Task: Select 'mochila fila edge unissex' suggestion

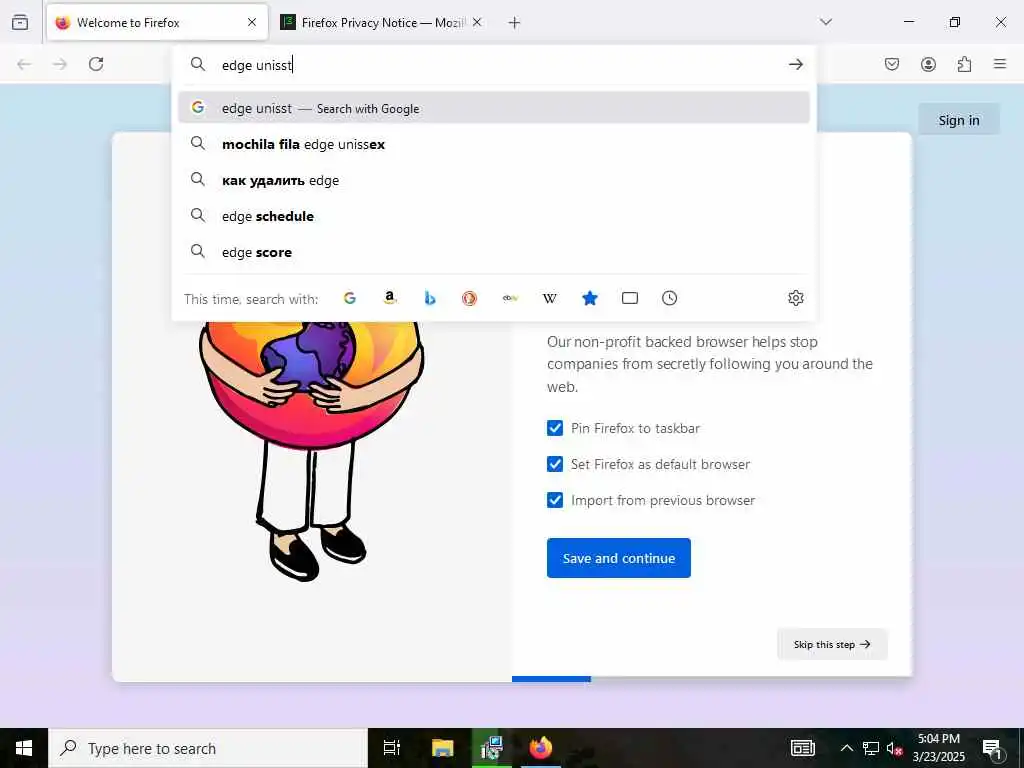Action: click(494, 144)
